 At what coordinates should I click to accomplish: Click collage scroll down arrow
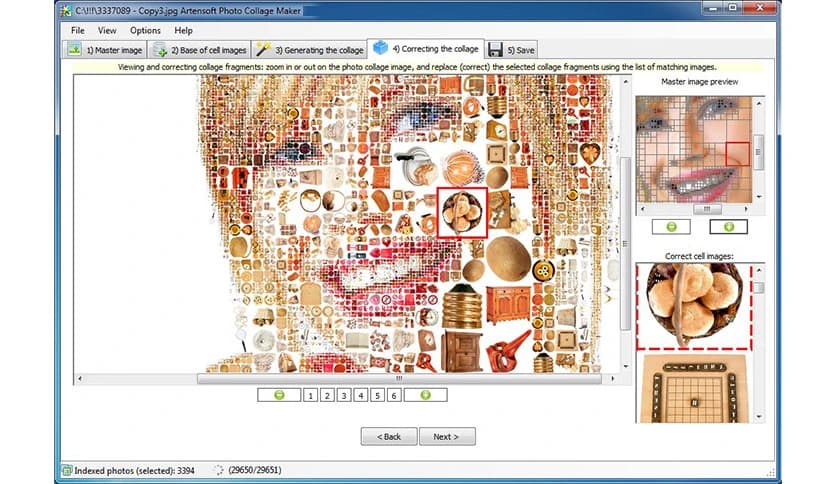[x=625, y=366]
